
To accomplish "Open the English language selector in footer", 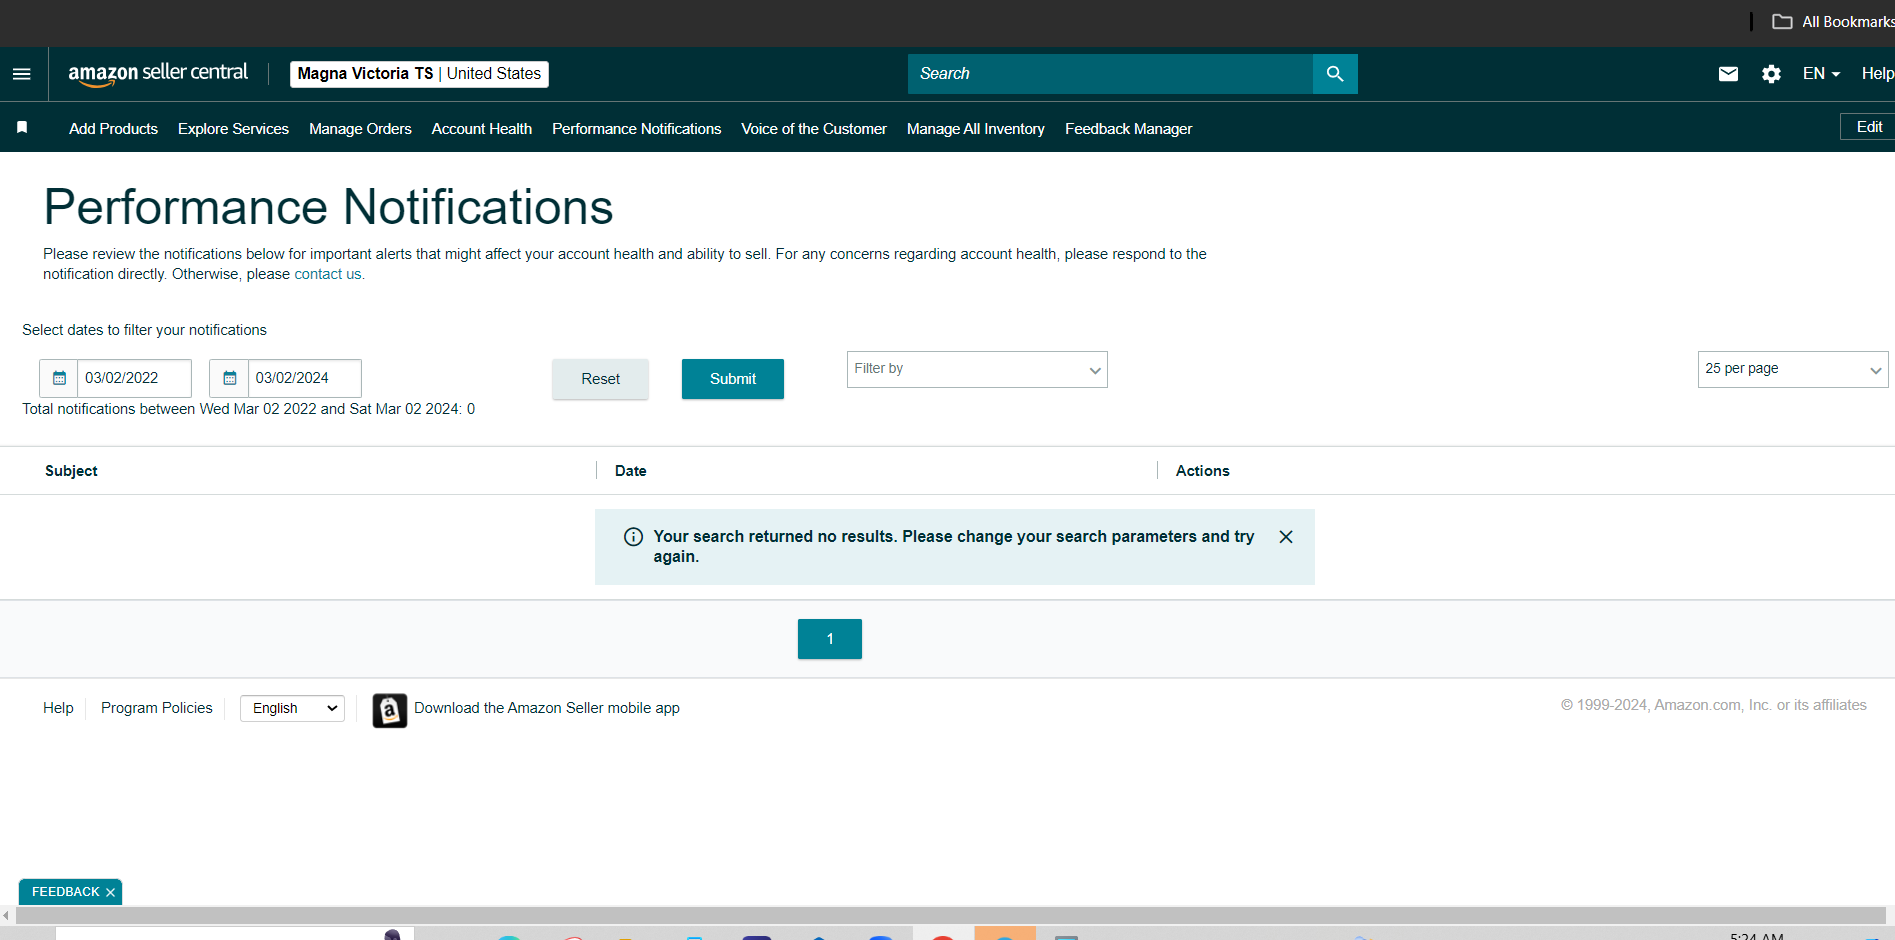I will [292, 708].
